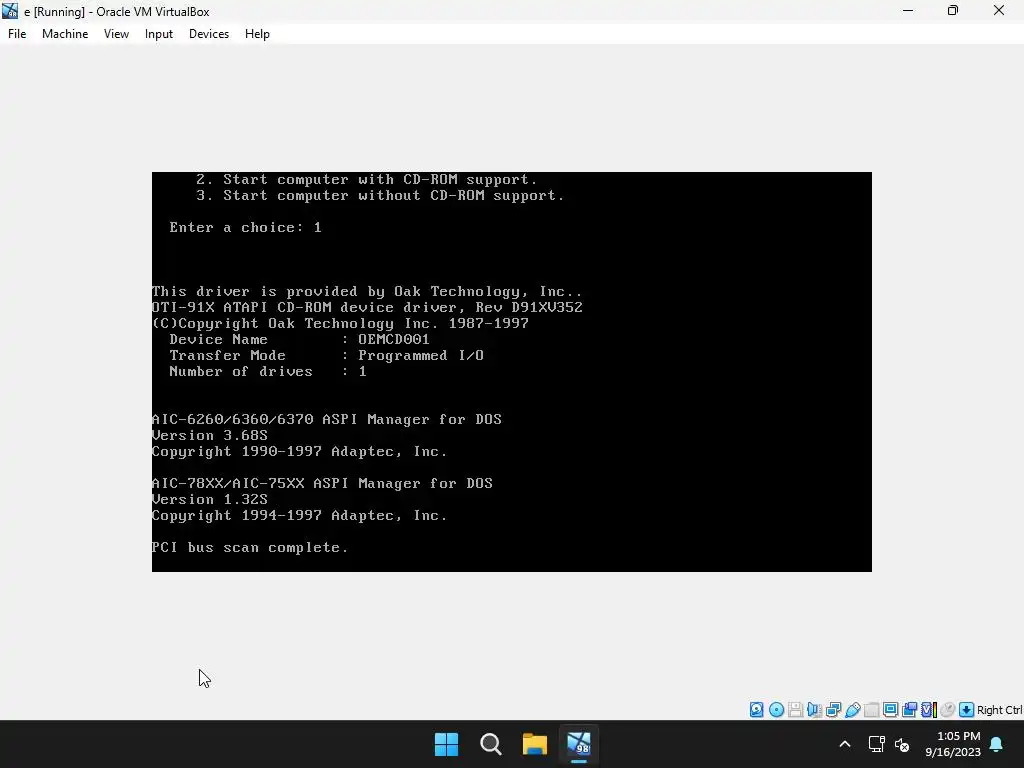This screenshot has height=768, width=1024.
Task: Open the File menu
Action: coord(17,34)
